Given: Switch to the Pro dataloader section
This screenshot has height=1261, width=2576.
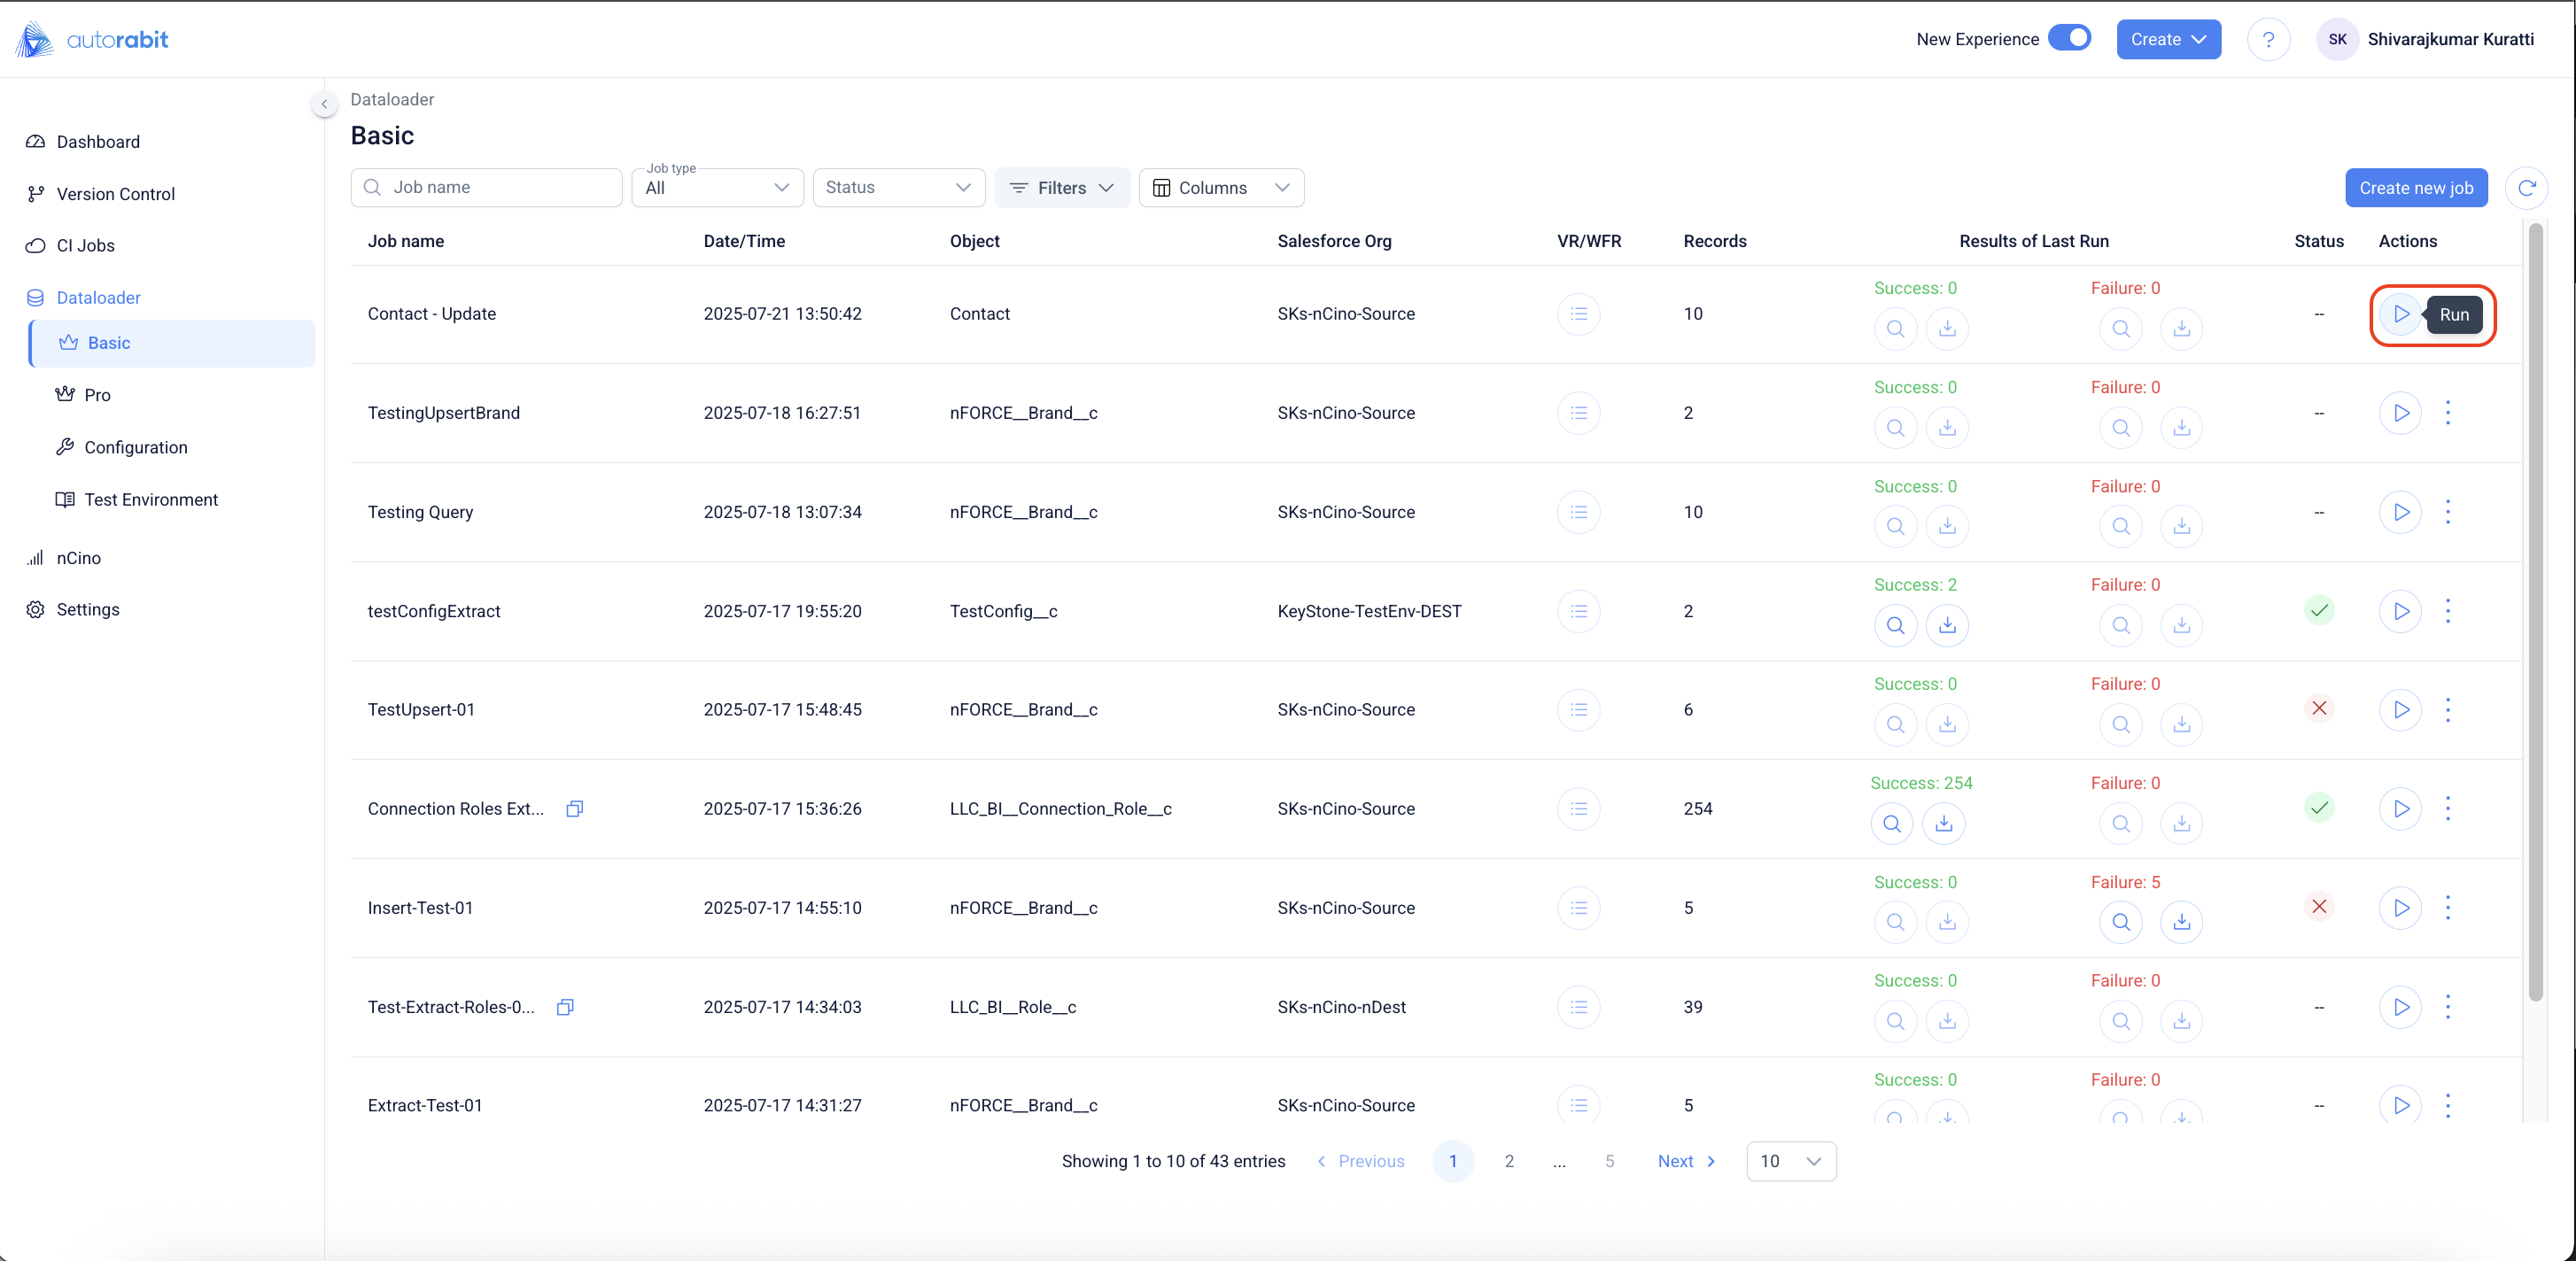Looking at the screenshot, I should click(x=97, y=395).
